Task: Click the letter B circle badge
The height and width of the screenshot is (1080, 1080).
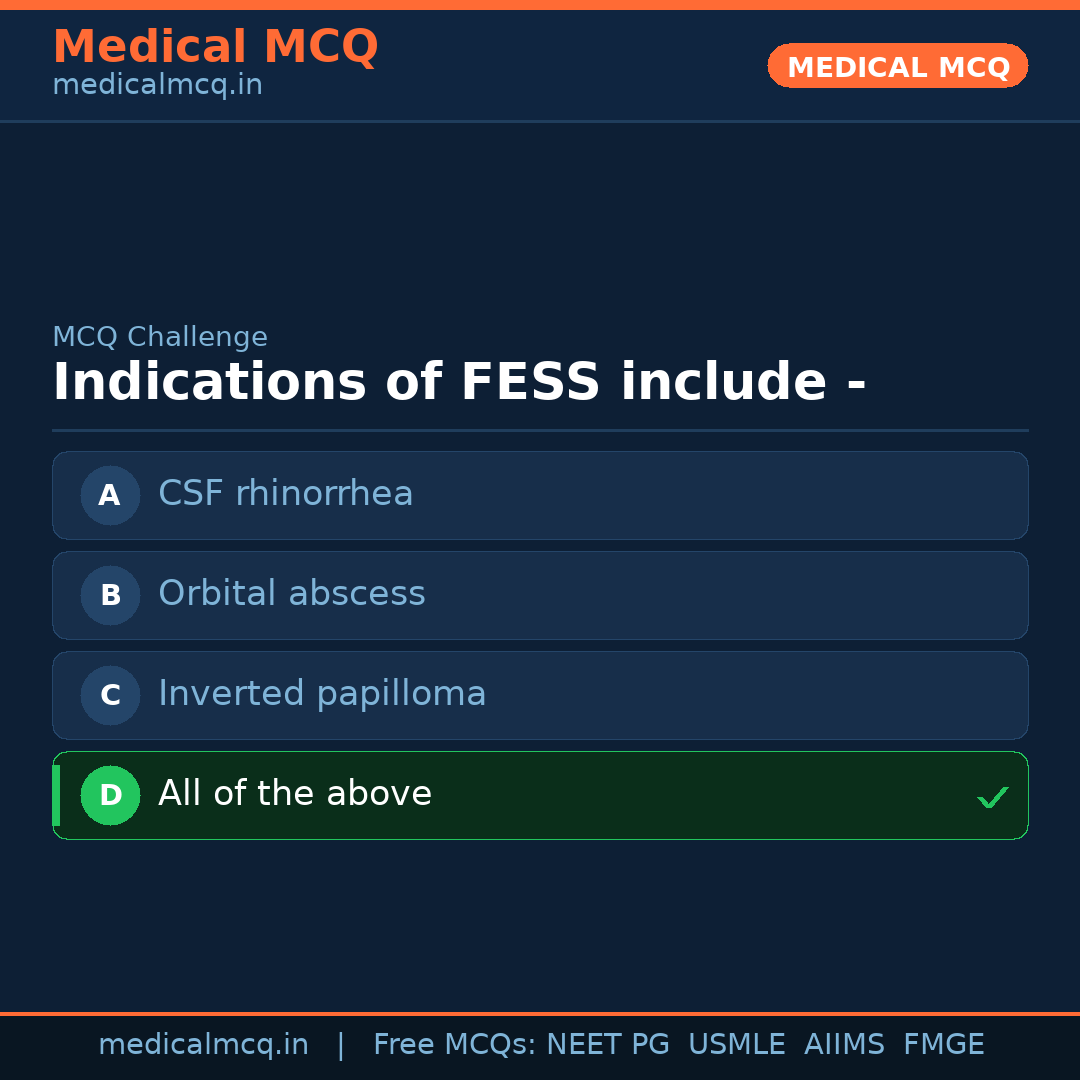Action: [x=110, y=595]
